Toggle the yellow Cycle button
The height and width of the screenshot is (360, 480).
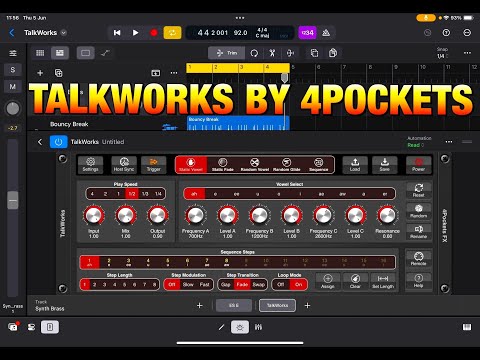[172, 33]
